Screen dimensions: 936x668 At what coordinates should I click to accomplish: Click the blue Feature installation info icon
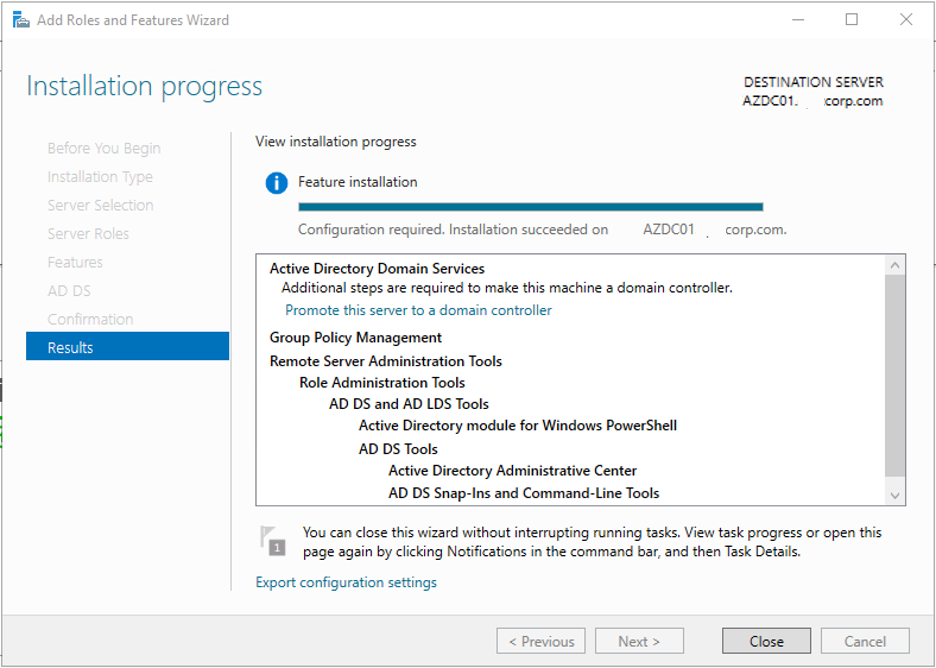[x=276, y=183]
